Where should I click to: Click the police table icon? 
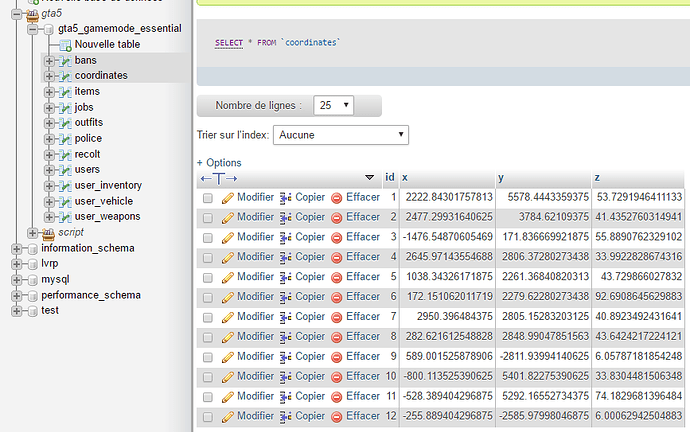(65, 139)
